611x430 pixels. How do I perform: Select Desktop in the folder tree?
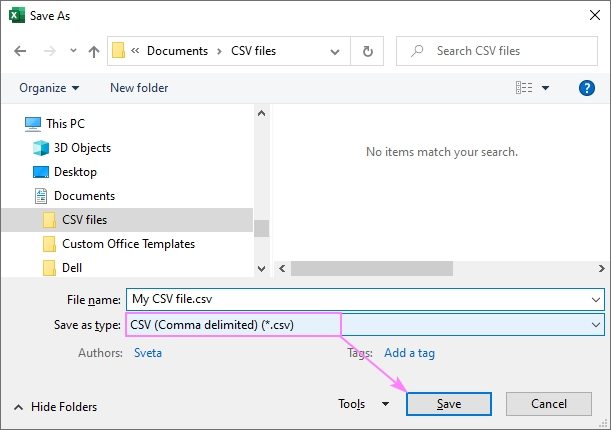[x=75, y=172]
